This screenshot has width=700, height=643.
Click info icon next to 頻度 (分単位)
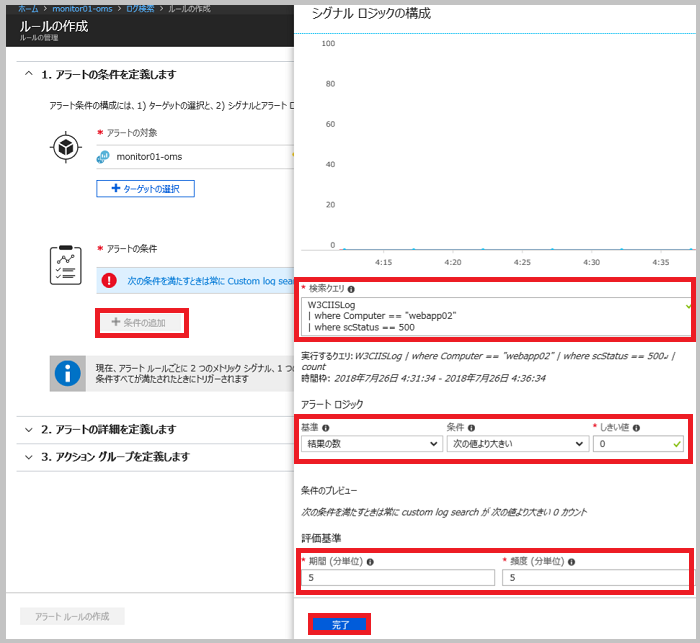(571, 562)
